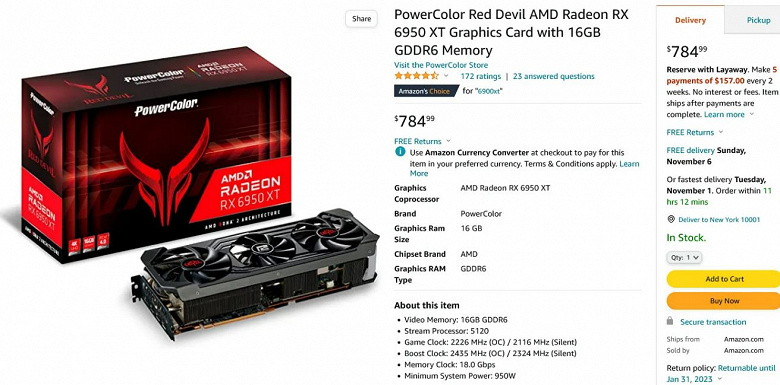Open the star ratings dropdown chevron
780x385 pixels.
pos(446,76)
